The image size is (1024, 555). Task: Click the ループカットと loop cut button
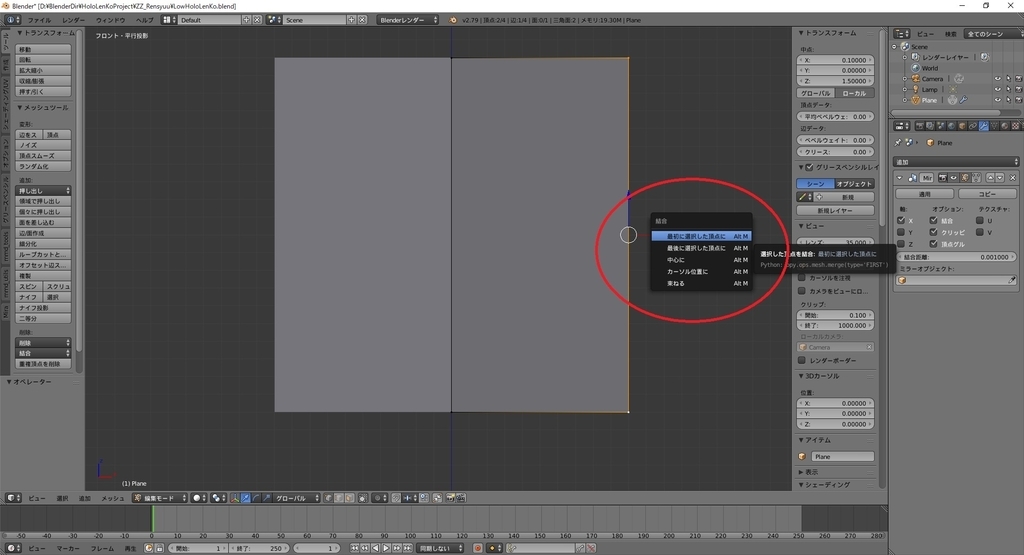43,255
